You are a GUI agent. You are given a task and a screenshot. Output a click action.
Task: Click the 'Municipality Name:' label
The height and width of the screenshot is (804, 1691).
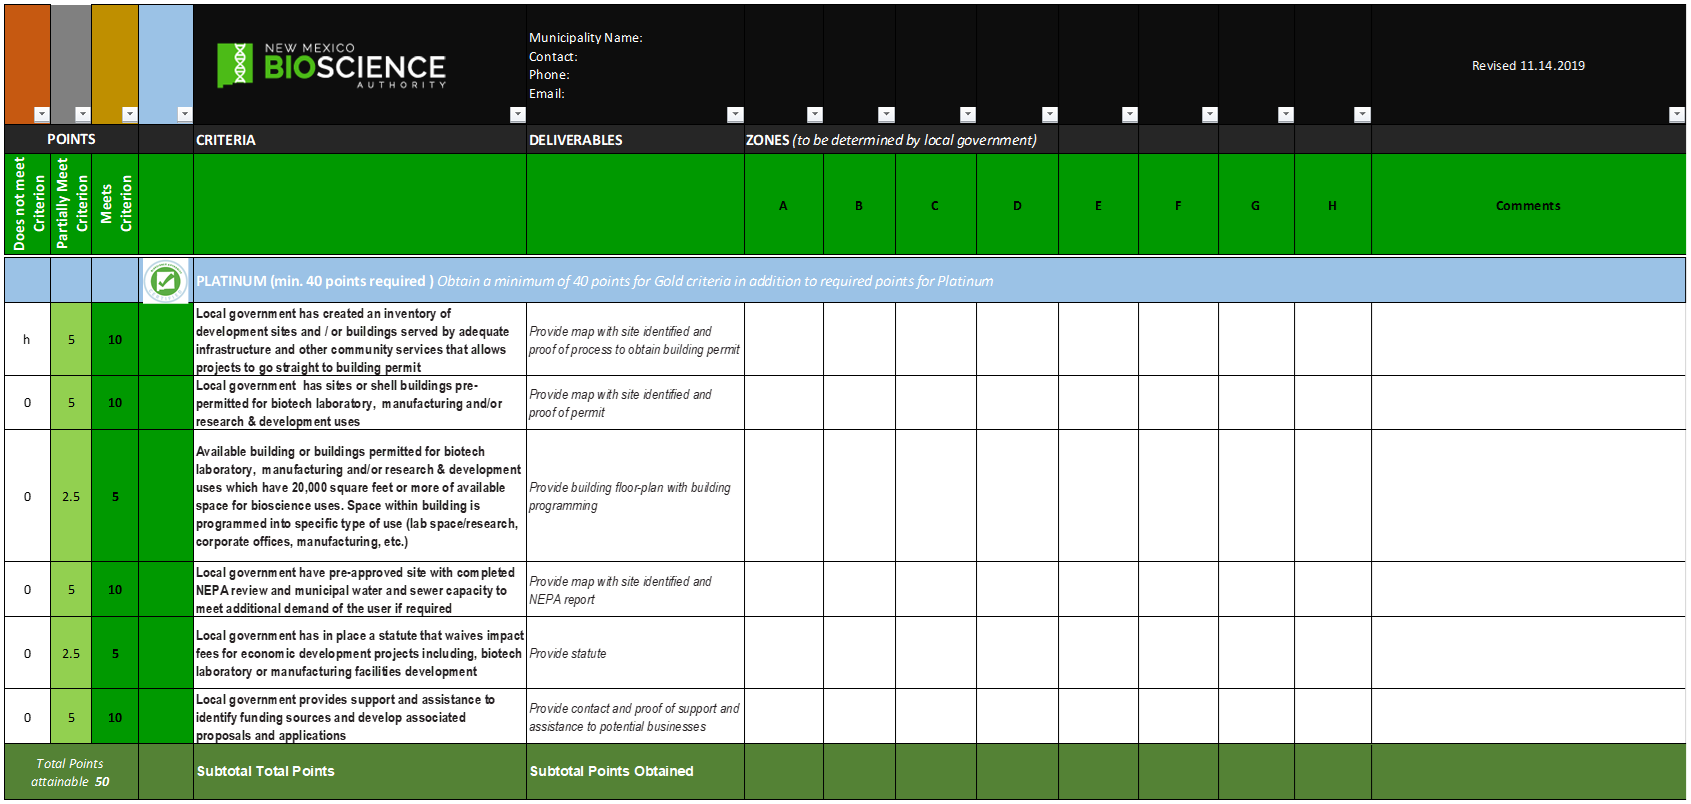point(585,38)
